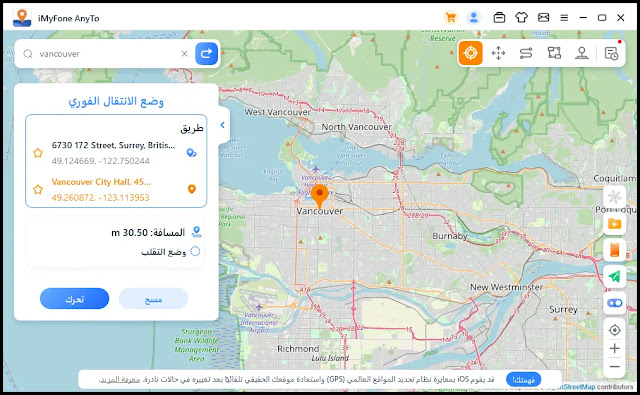Select the Joystick mode arrows icon
This screenshot has width=640, height=395.
coord(498,53)
